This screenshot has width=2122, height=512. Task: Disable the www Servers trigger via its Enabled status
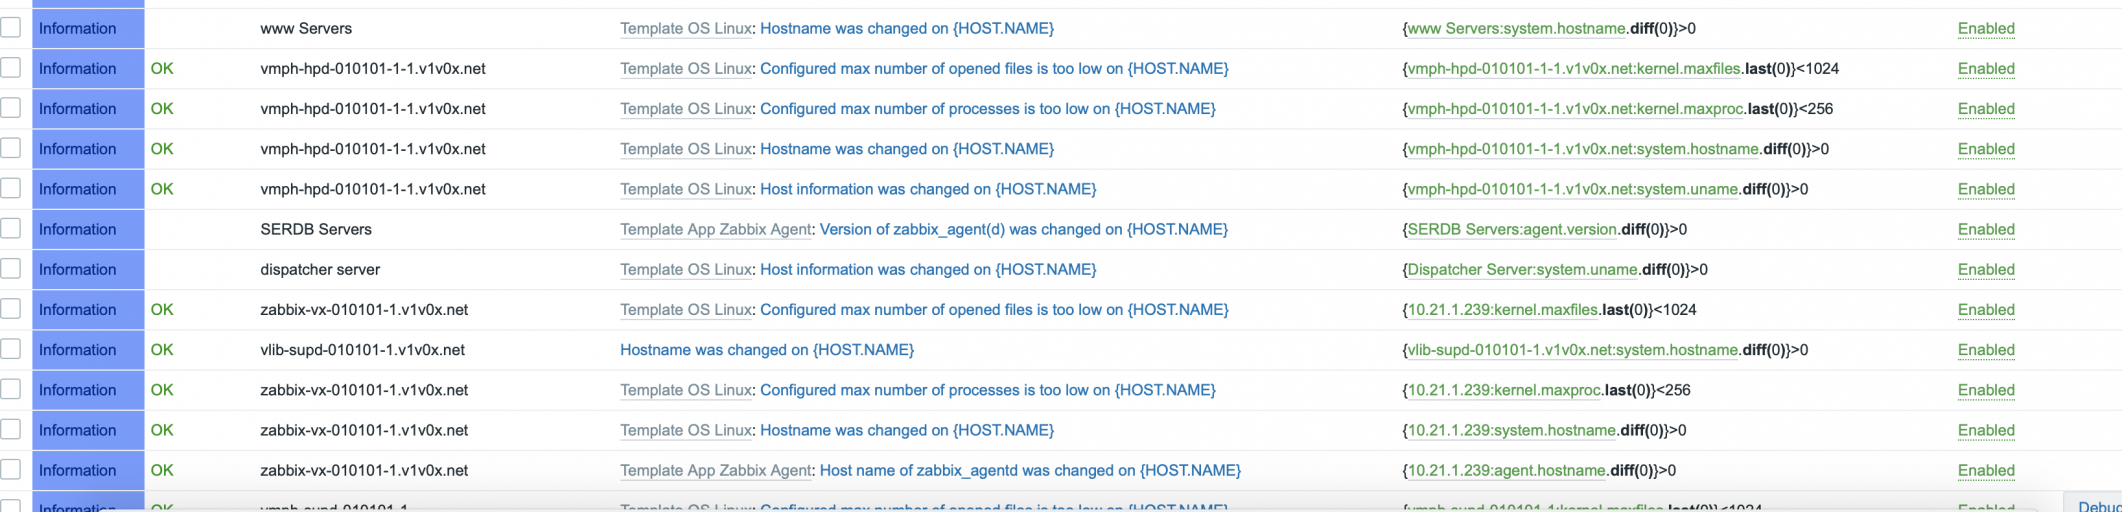click(1985, 29)
